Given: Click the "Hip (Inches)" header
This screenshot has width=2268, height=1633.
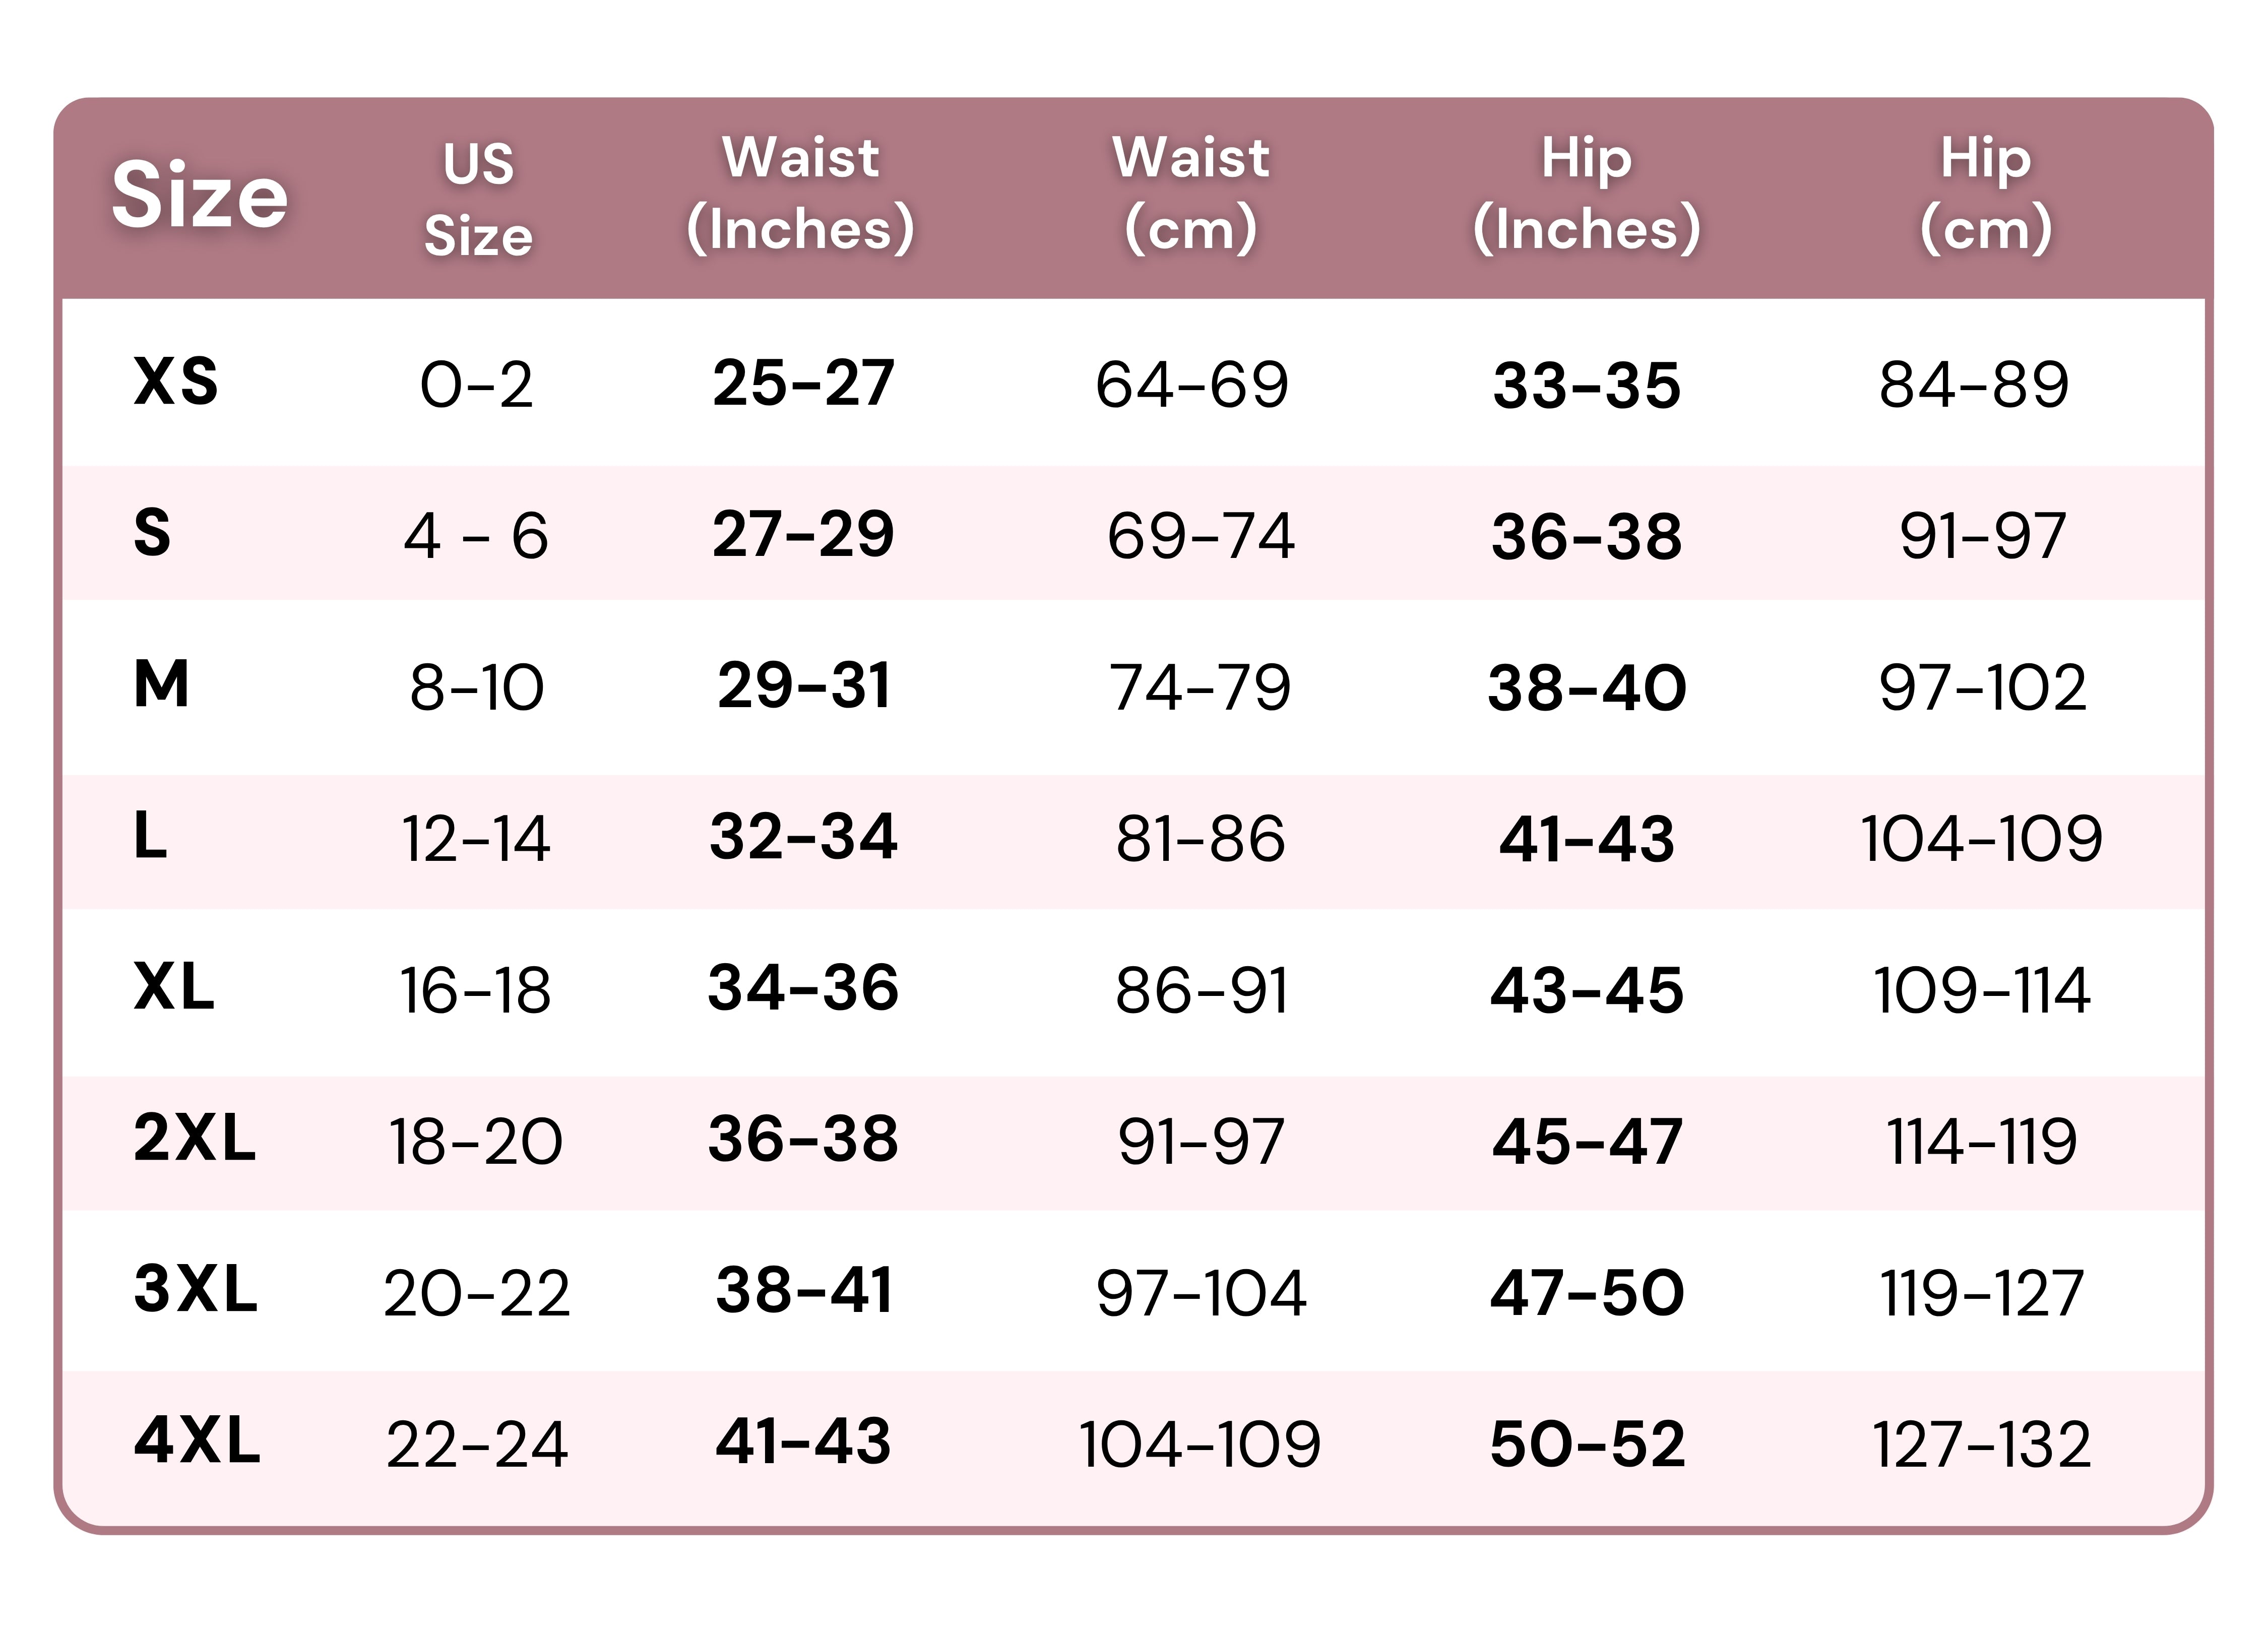Looking at the screenshot, I should click(x=1586, y=193).
